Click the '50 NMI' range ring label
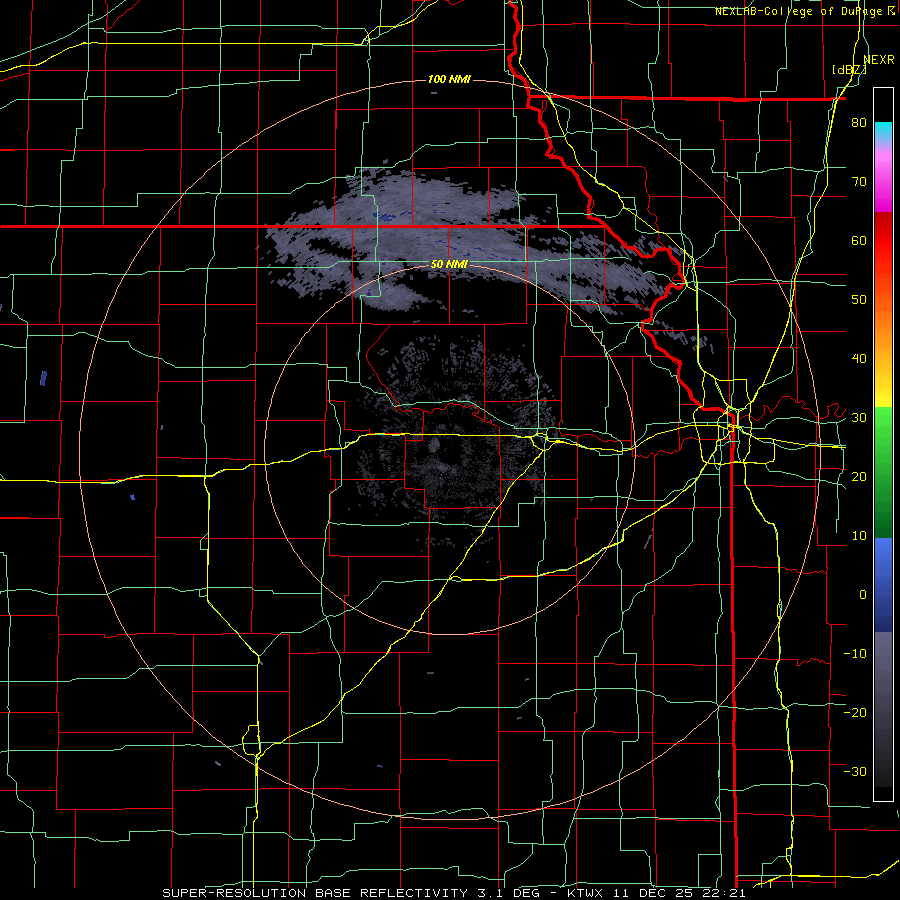This screenshot has height=900, width=900. (x=449, y=265)
